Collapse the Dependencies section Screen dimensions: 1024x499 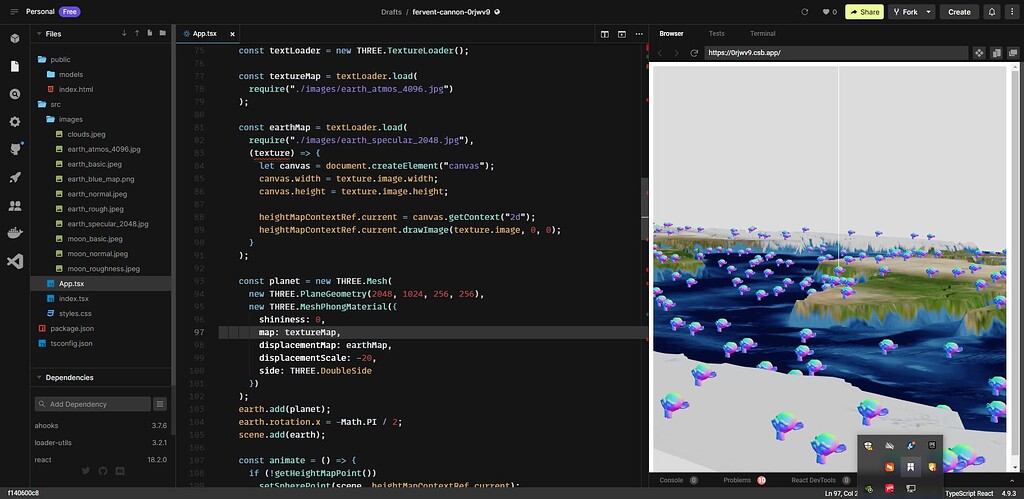pyautogui.click(x=39, y=377)
